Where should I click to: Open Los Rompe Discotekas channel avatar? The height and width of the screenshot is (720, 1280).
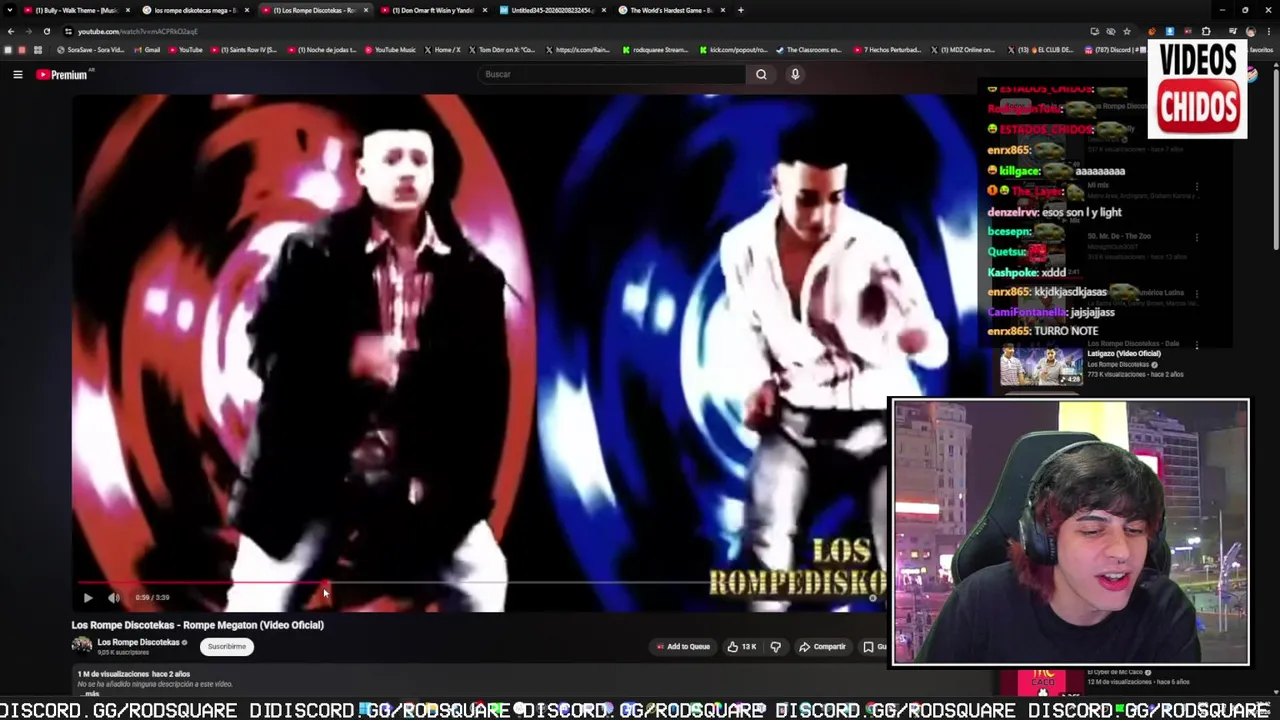tap(82, 645)
